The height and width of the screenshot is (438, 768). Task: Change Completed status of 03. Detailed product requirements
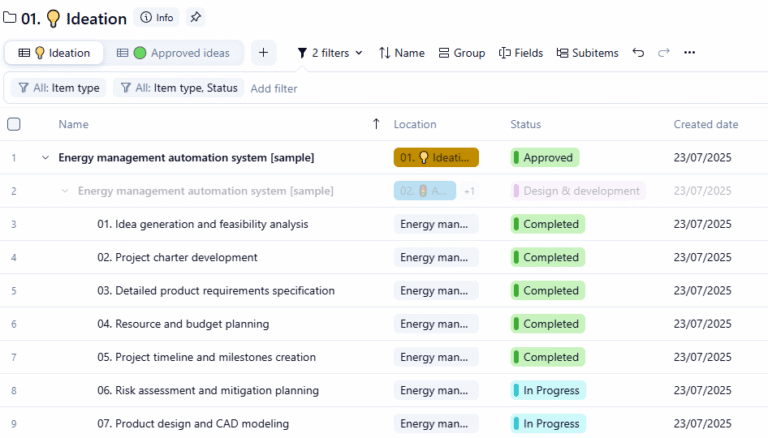(548, 291)
